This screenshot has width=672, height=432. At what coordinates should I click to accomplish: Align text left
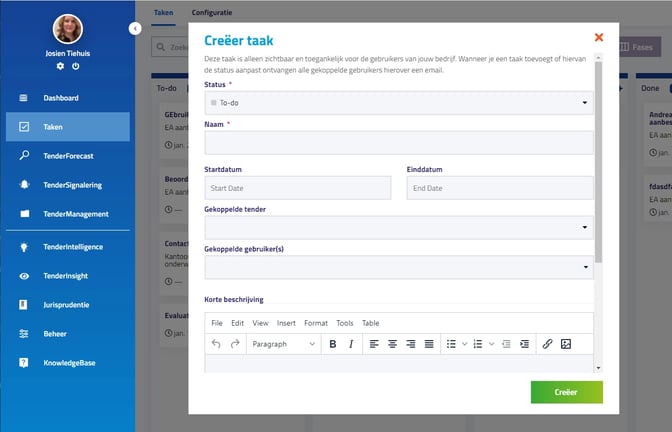pos(374,344)
